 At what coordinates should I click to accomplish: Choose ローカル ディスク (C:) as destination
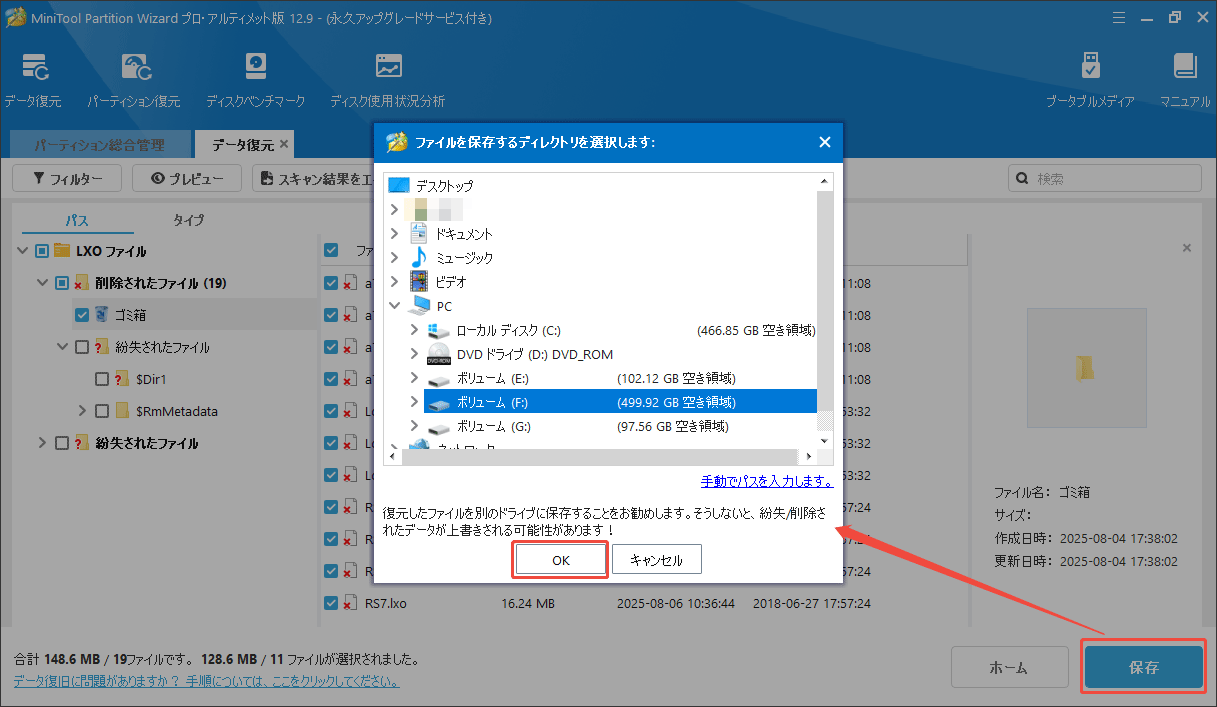point(510,330)
